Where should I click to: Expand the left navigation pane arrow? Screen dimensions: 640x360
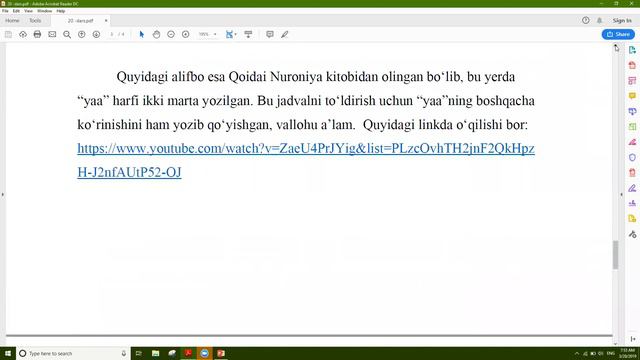coord(2,195)
